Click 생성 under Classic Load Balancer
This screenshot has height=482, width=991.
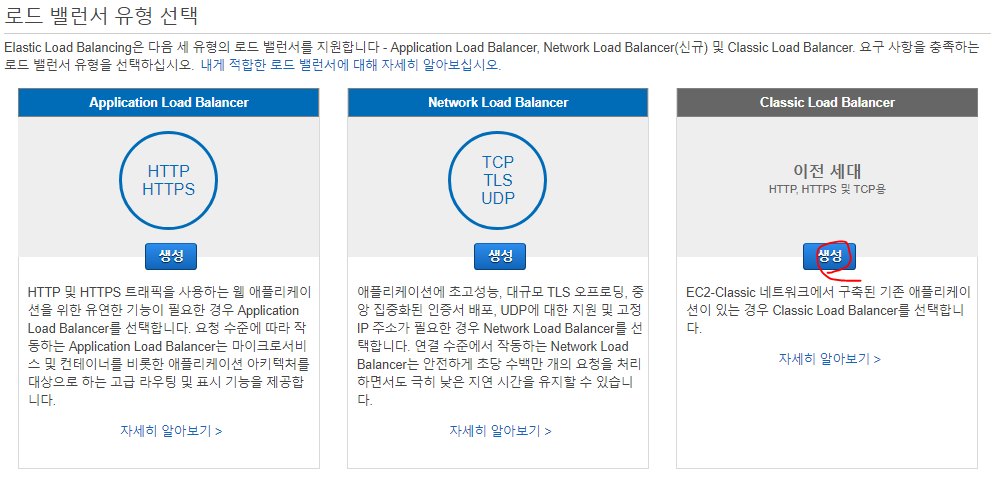click(x=829, y=256)
